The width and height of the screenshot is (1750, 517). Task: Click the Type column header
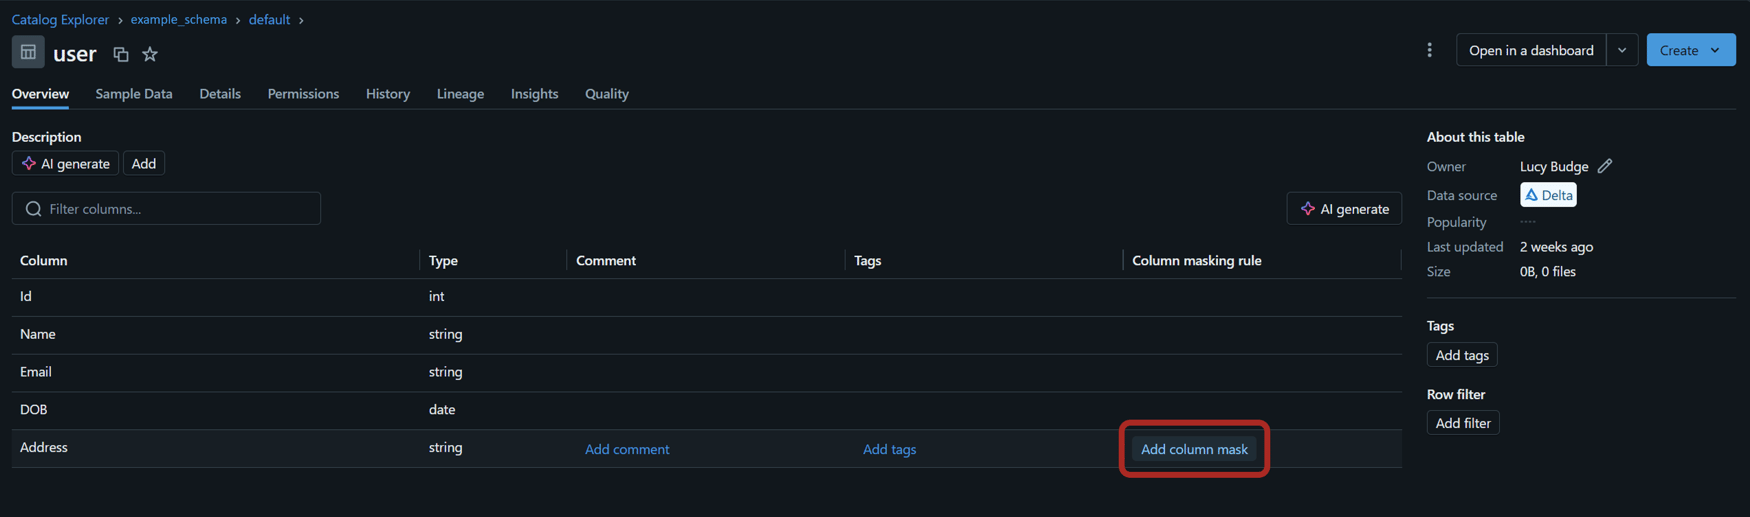[443, 260]
